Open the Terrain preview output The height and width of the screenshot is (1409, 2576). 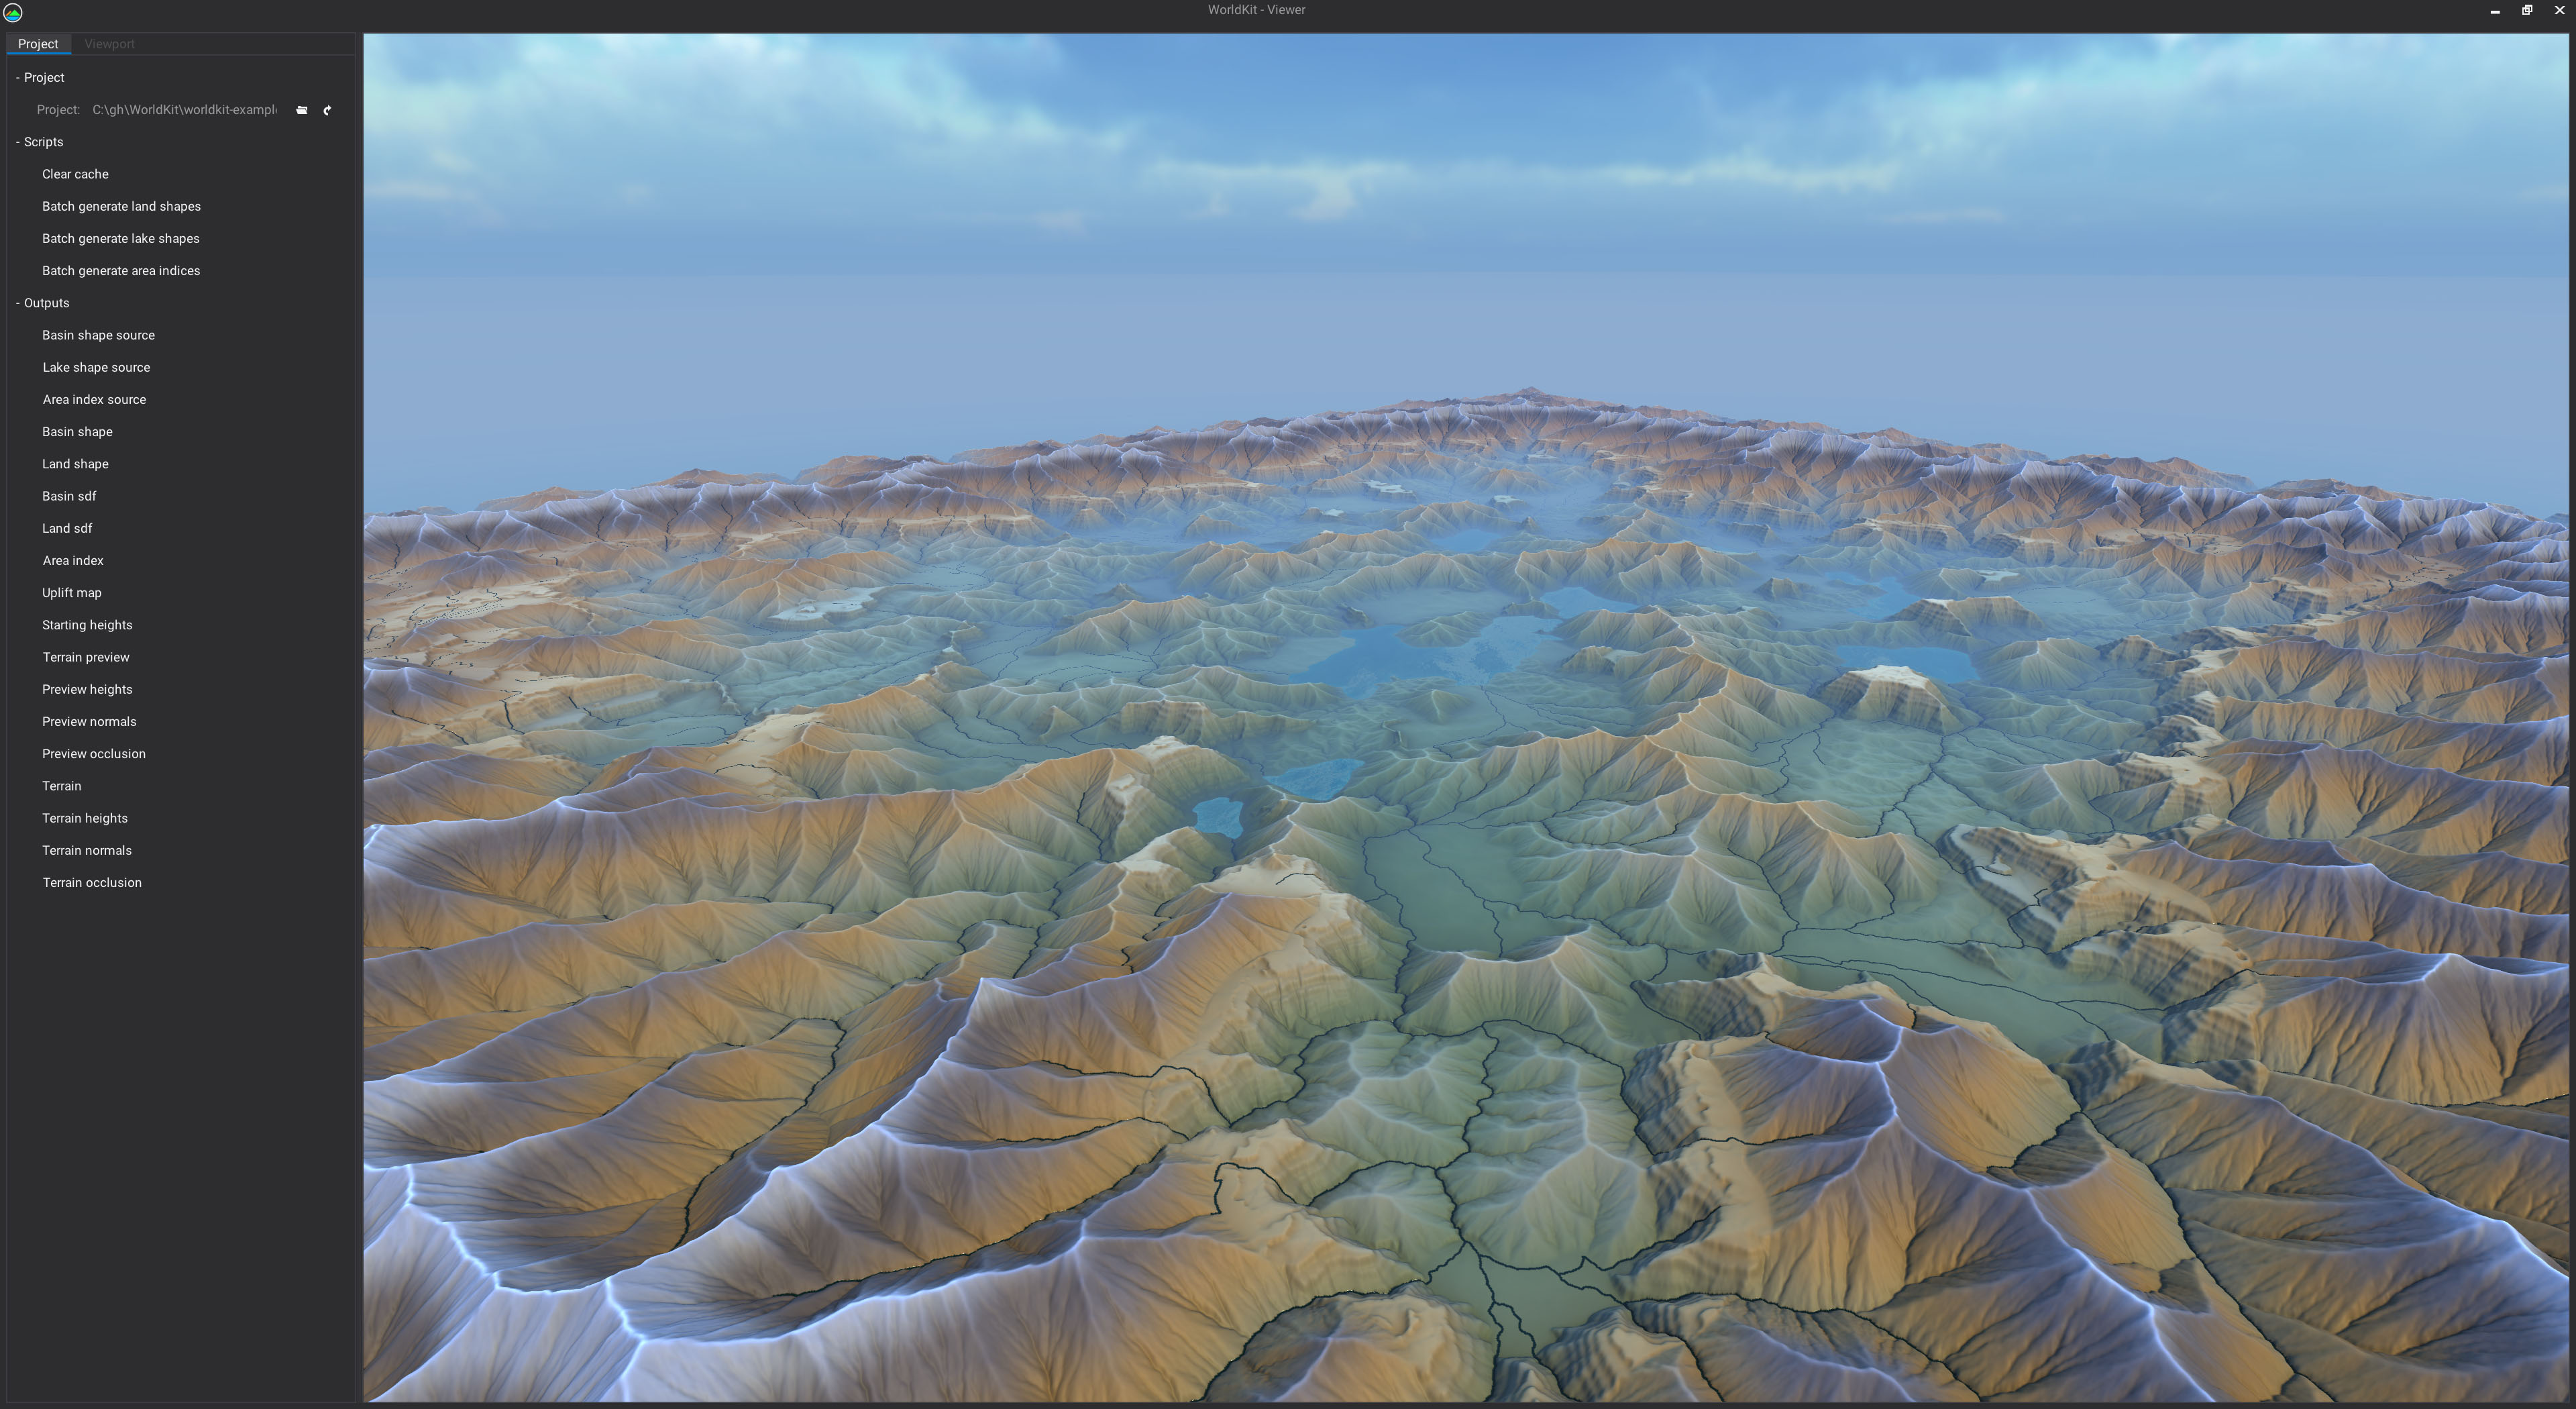point(86,657)
